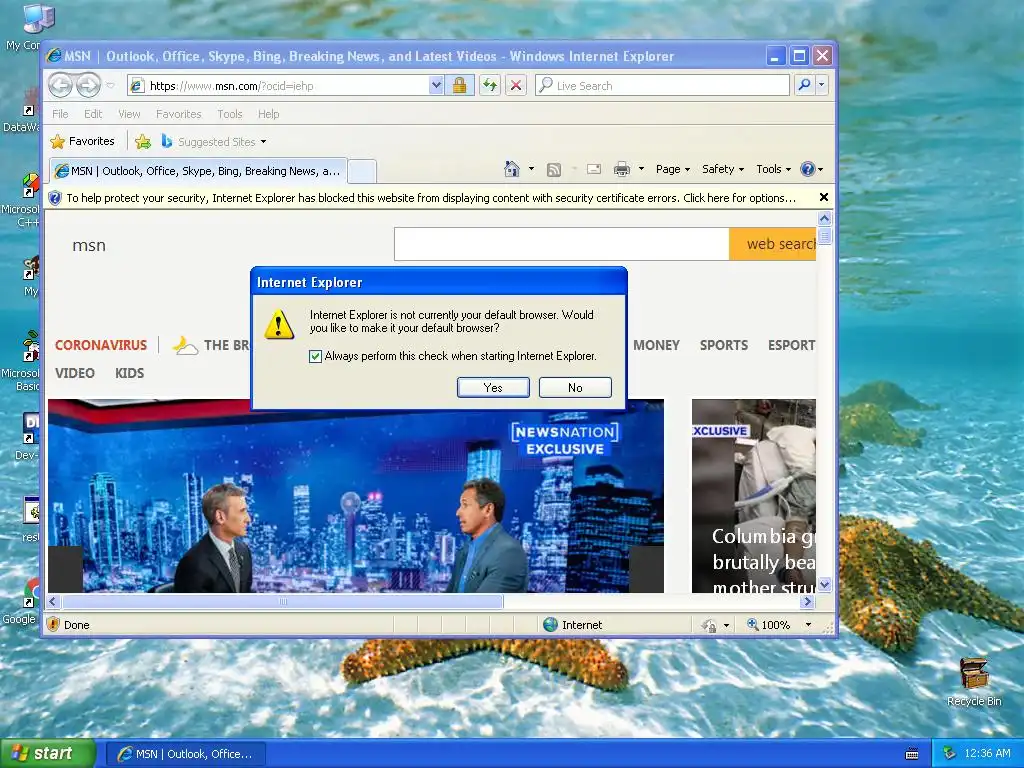Image resolution: width=1024 pixels, height=768 pixels.
Task: Open address bar URL dropdown
Action: [x=436, y=86]
